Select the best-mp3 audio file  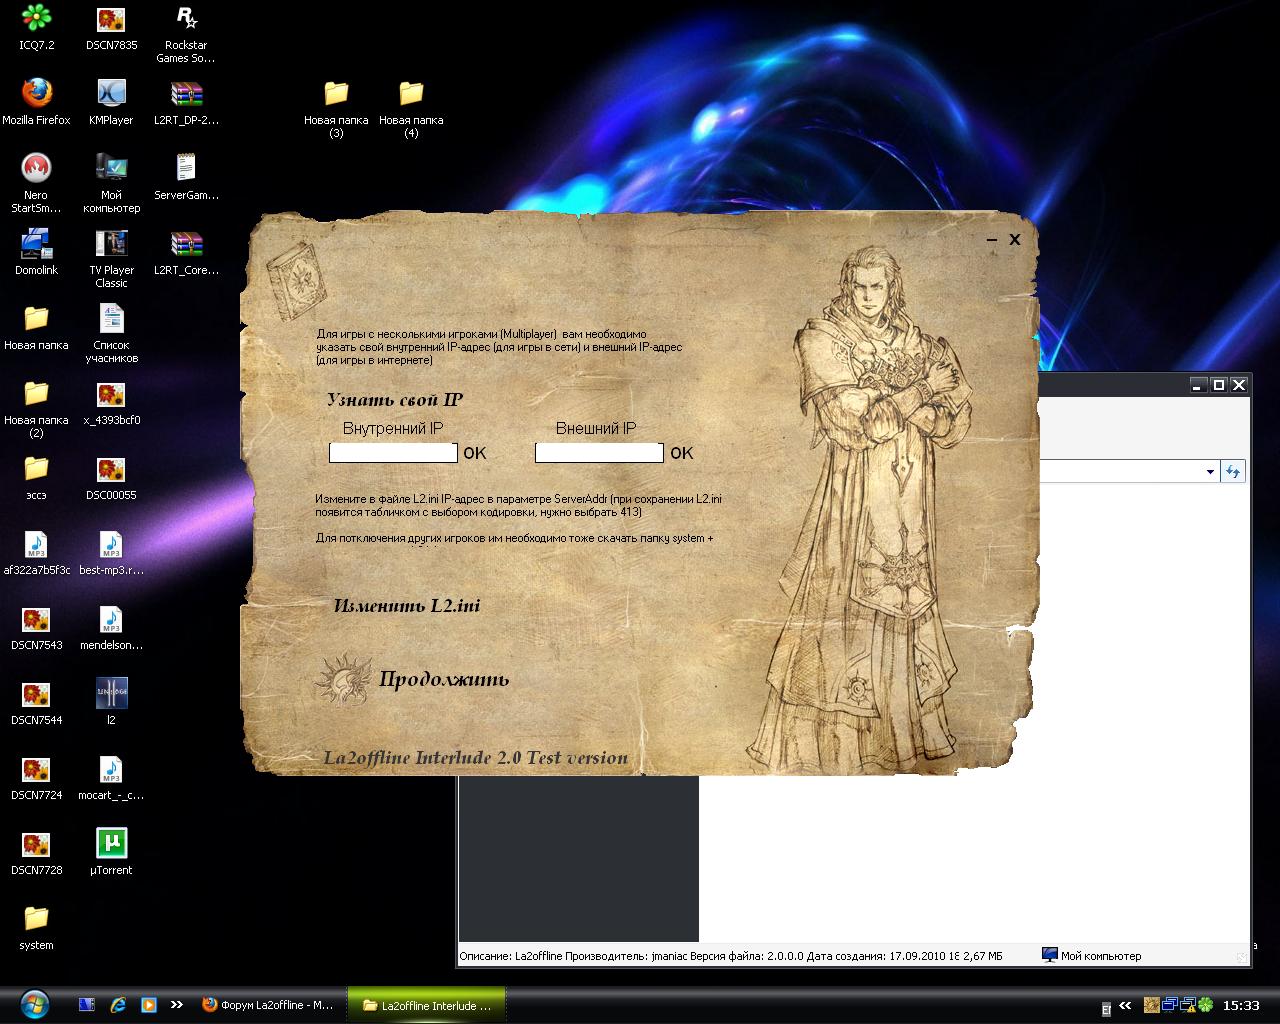[111, 552]
